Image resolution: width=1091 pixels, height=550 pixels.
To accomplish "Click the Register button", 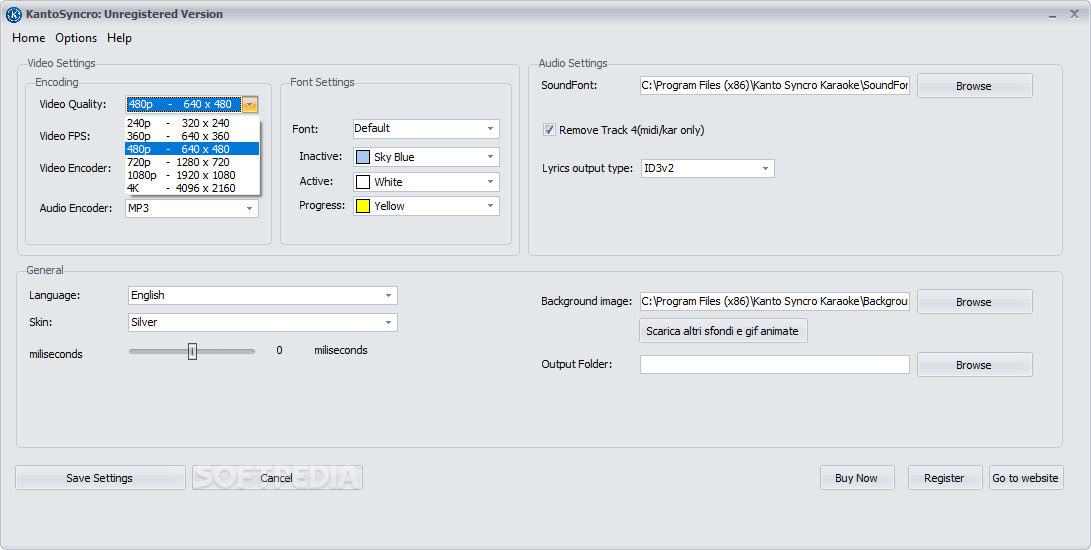I will tap(945, 478).
